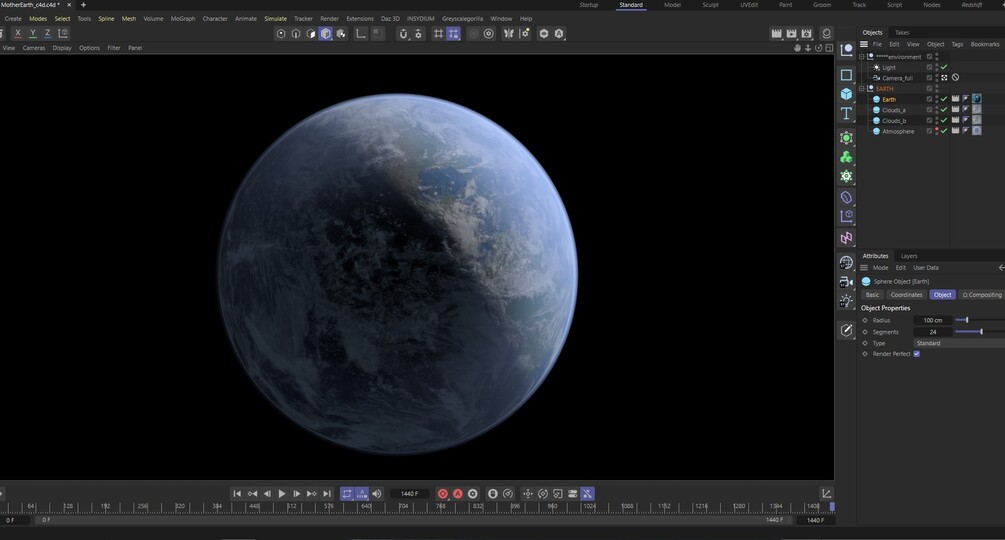
Task: Open the Coordinates attributes tab
Action: pyautogui.click(x=906, y=295)
